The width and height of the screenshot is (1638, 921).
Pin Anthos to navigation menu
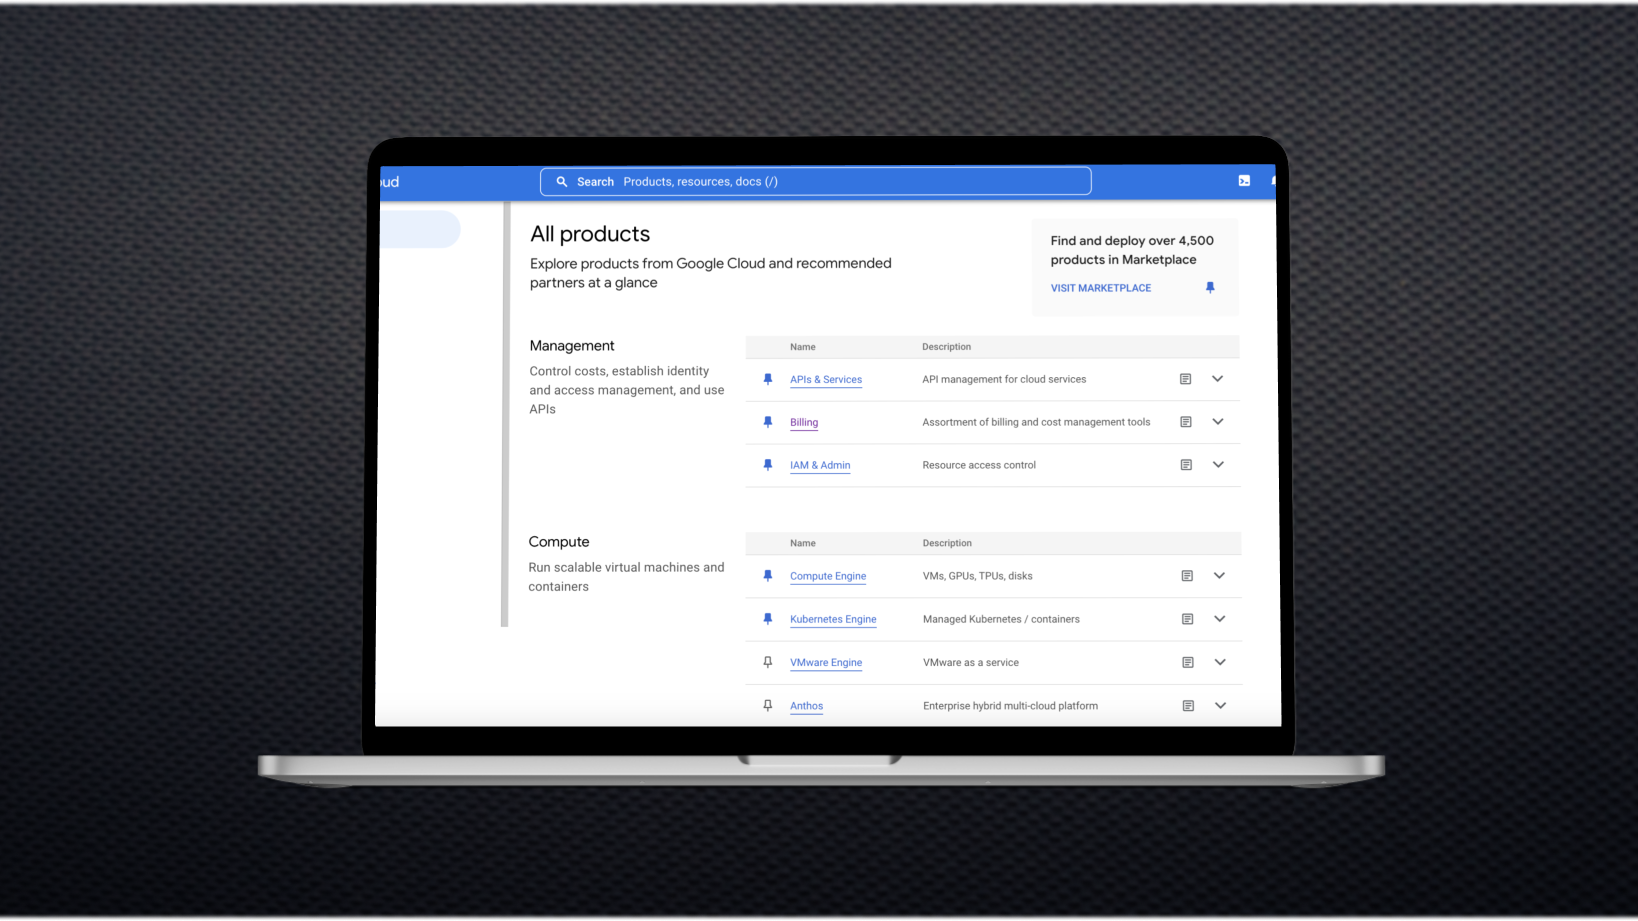768,705
